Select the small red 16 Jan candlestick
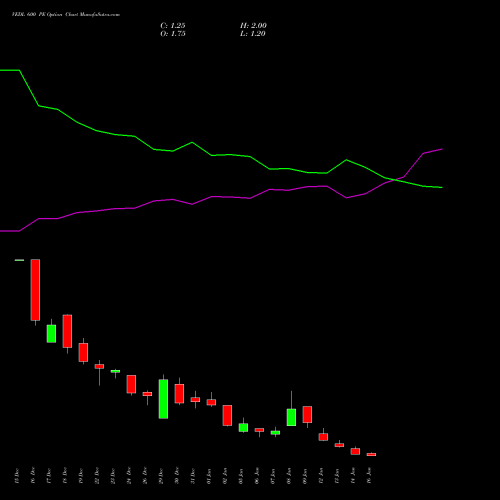The image size is (500, 500). point(371,454)
